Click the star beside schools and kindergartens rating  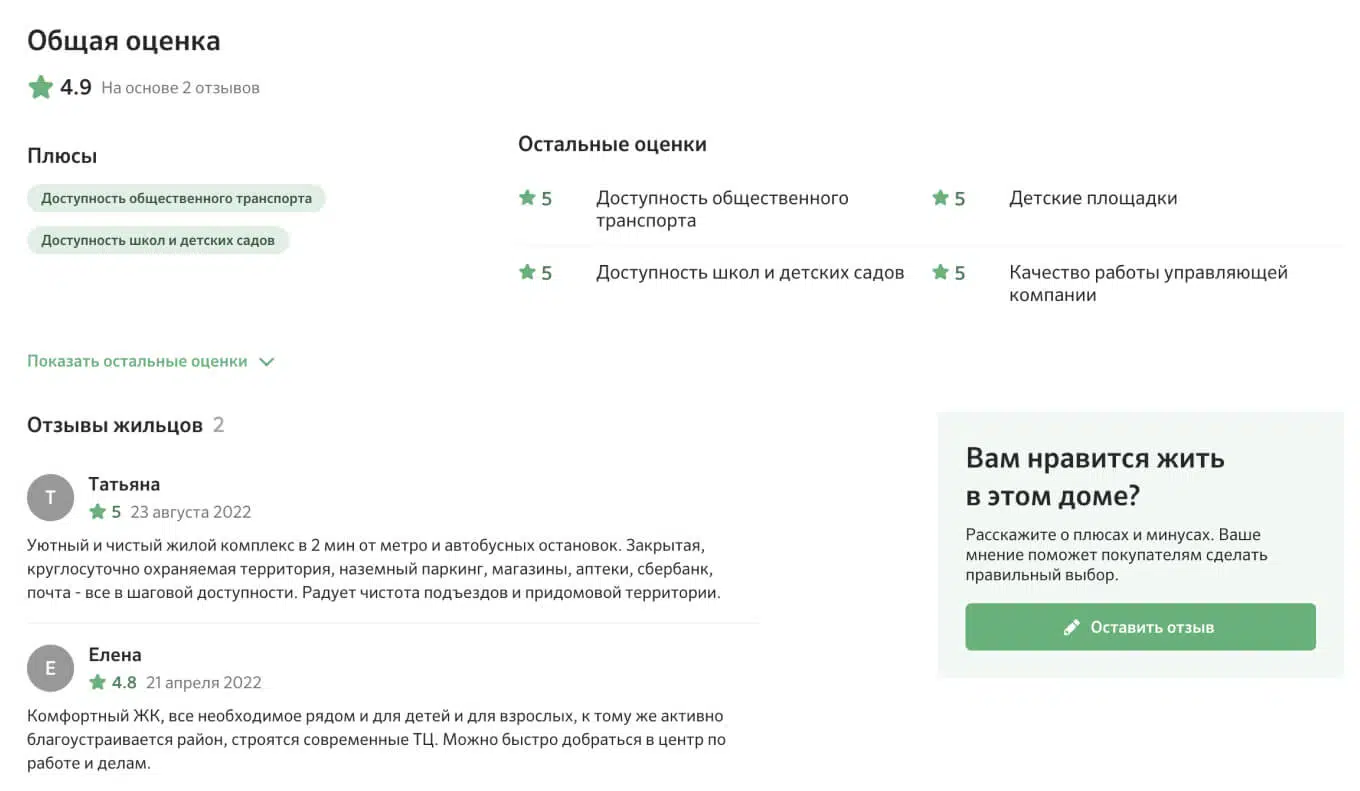pyautogui.click(x=527, y=272)
